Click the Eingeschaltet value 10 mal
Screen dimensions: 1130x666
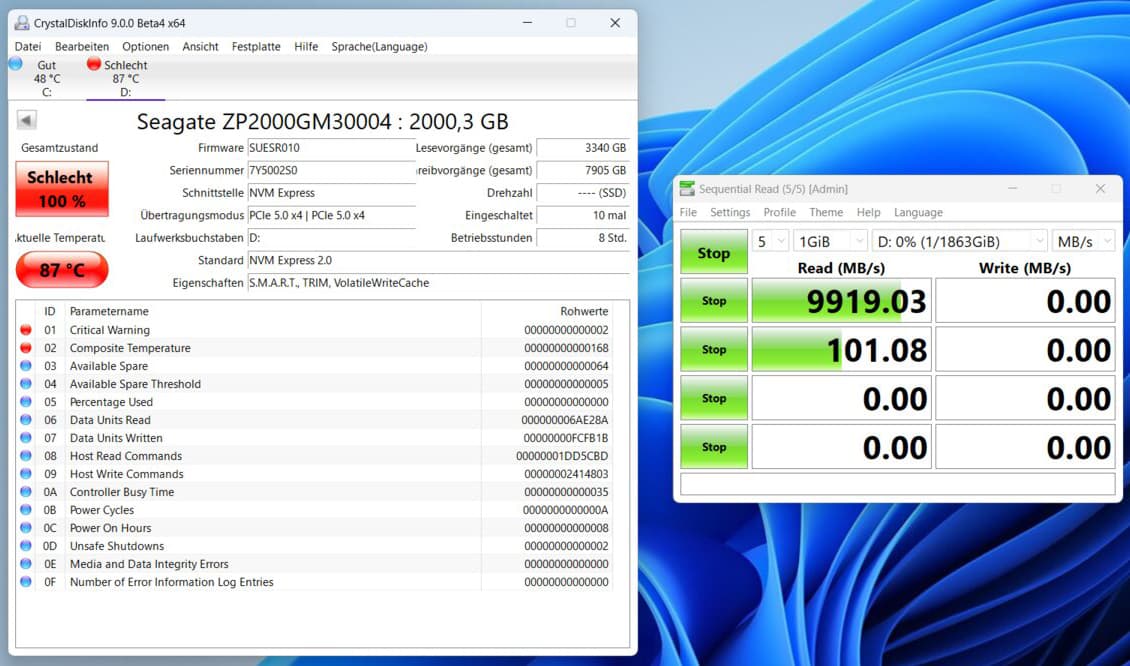coord(583,216)
